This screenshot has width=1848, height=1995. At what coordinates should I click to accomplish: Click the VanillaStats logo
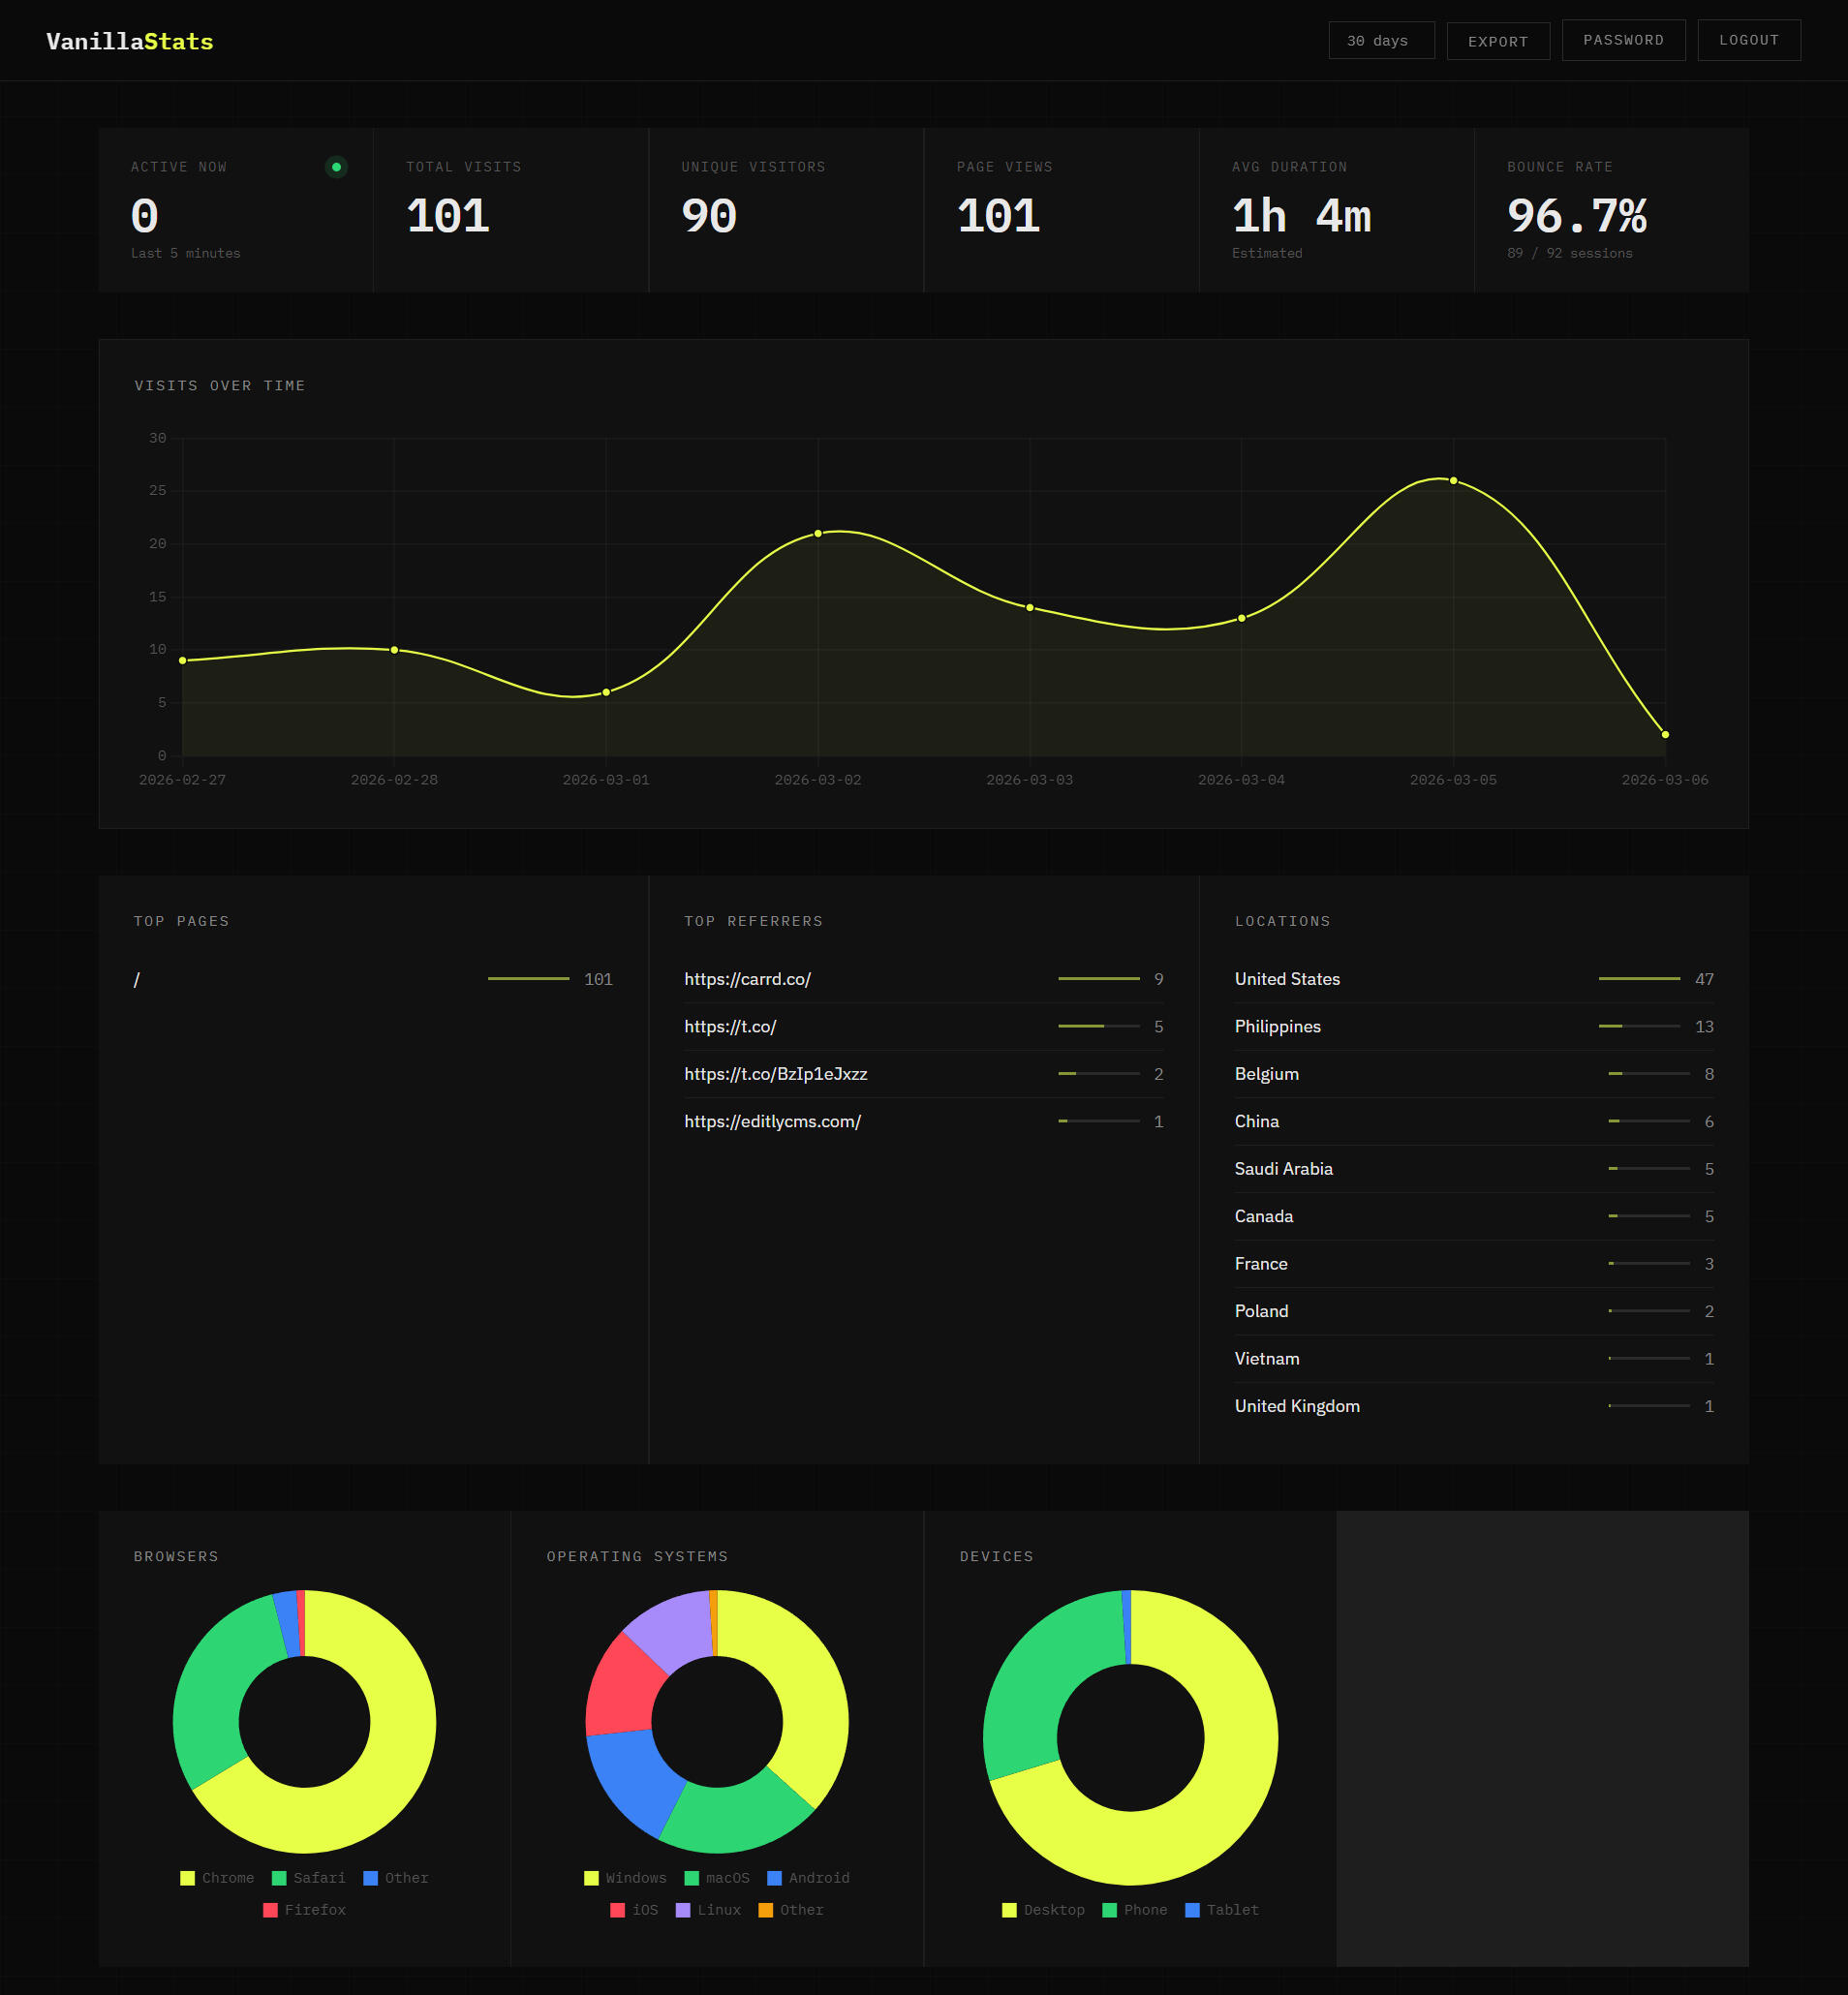130,41
